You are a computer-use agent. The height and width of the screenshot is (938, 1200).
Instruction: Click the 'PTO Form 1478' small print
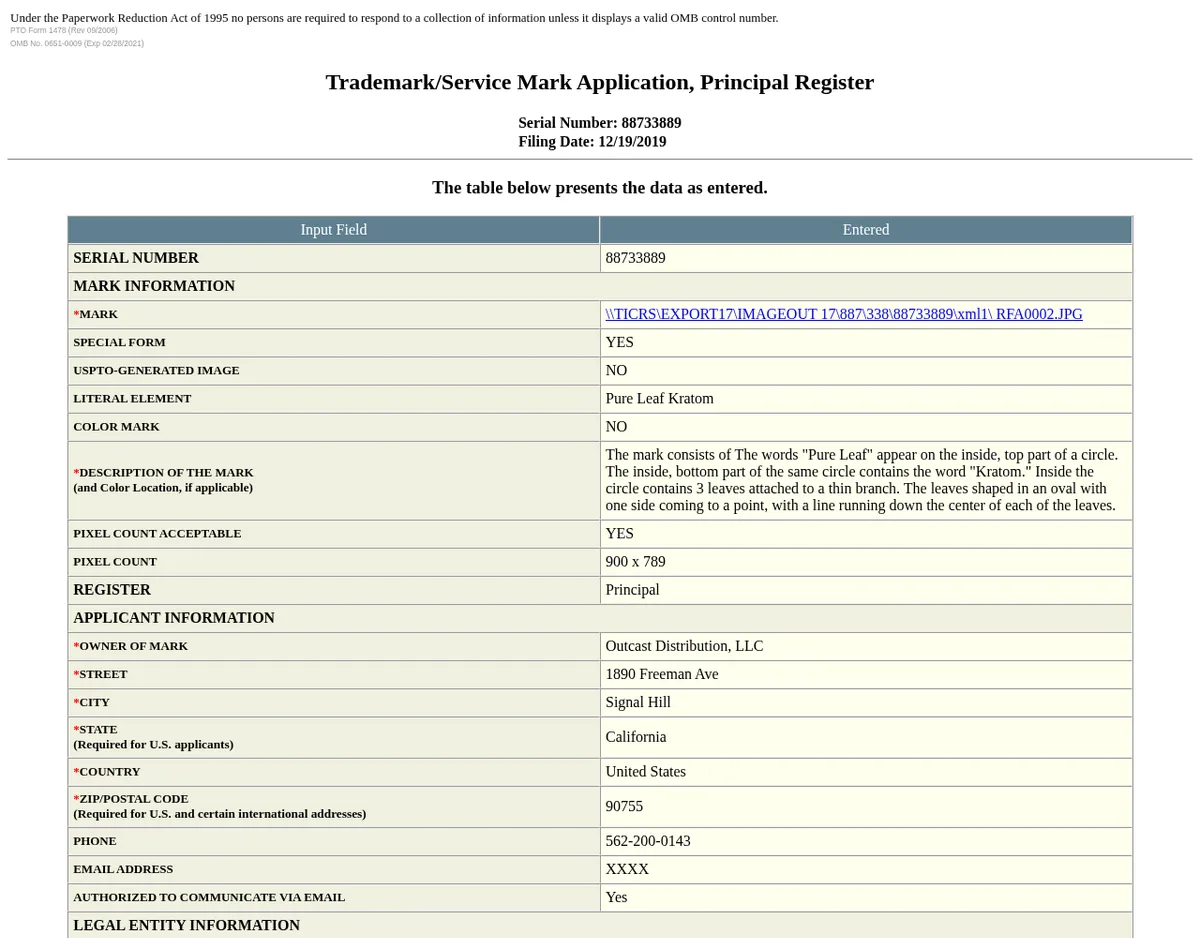point(64,30)
